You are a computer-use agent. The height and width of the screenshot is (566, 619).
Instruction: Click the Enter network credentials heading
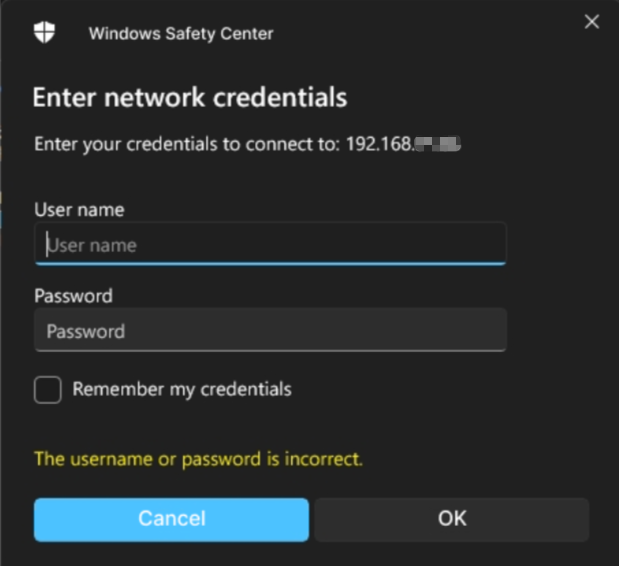tap(190, 97)
